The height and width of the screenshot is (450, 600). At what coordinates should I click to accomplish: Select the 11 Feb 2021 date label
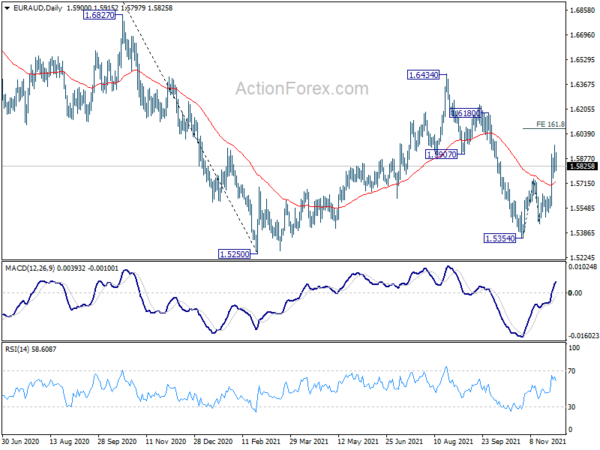pyautogui.click(x=261, y=441)
